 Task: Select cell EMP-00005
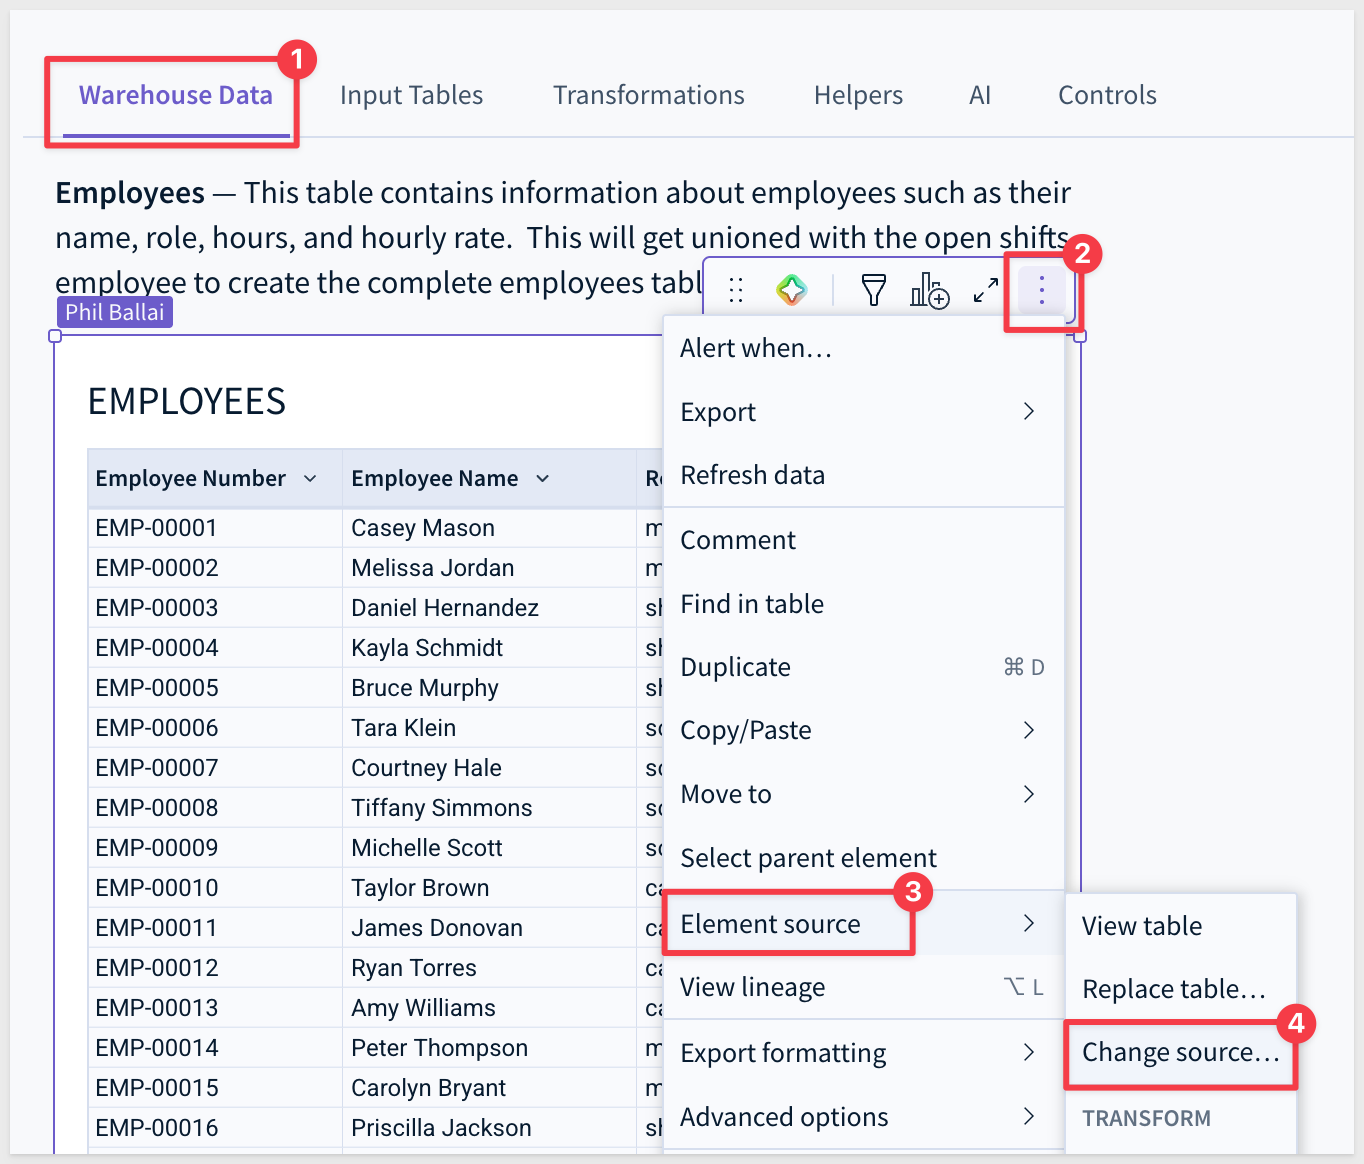coord(215,688)
